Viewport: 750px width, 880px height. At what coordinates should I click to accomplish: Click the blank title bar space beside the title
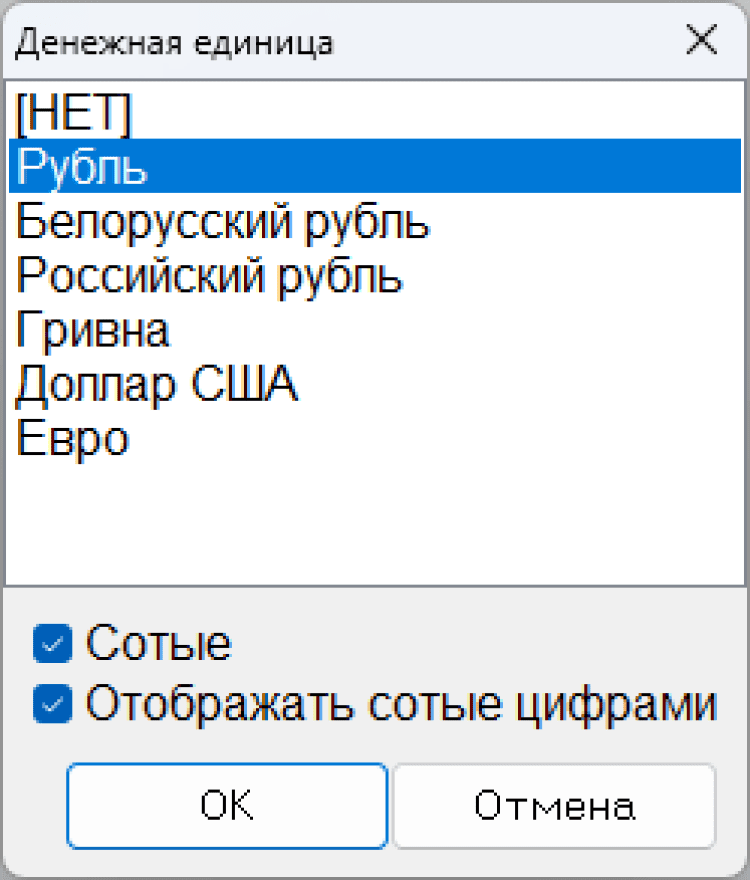(x=500, y=43)
